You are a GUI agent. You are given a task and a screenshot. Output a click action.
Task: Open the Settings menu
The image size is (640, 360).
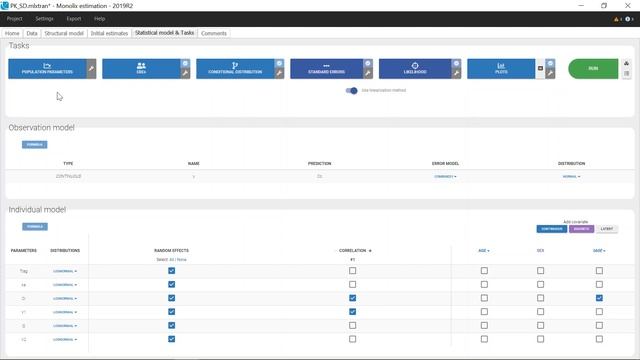[44, 19]
